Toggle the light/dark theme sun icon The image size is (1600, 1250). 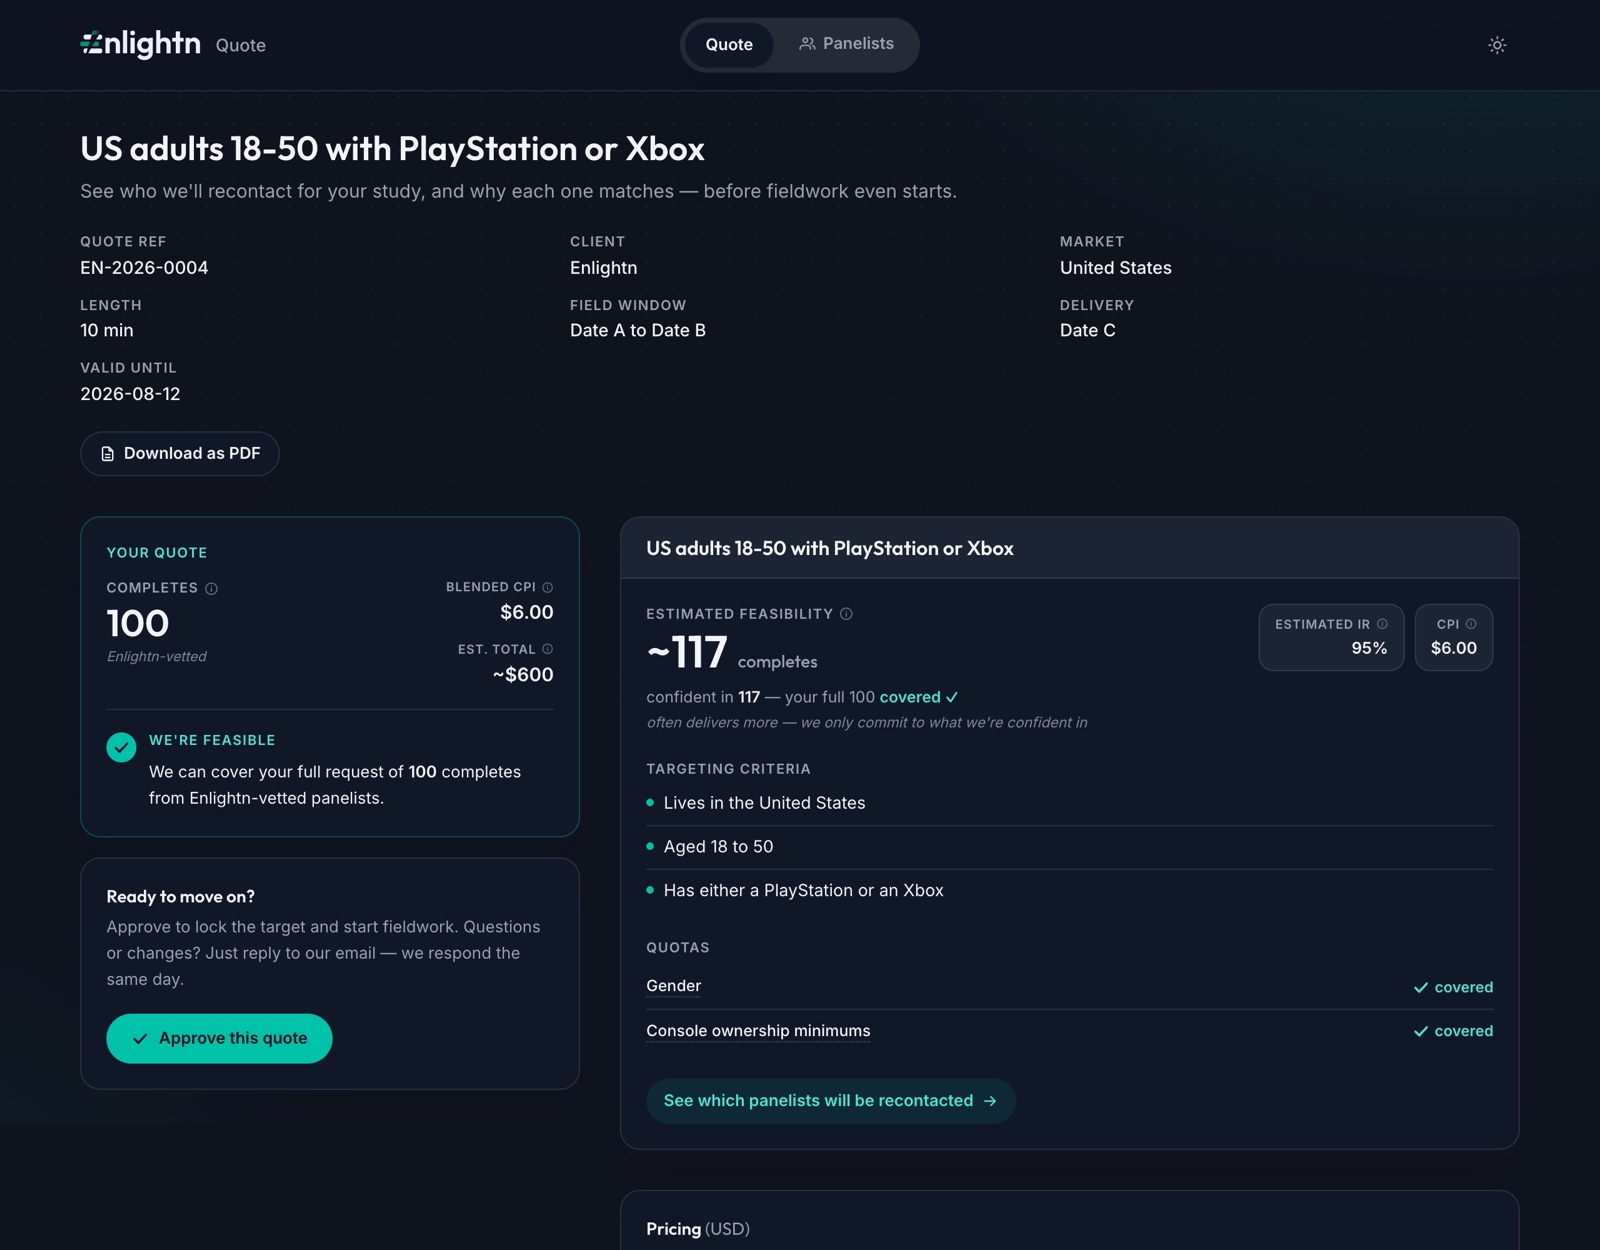(1497, 45)
